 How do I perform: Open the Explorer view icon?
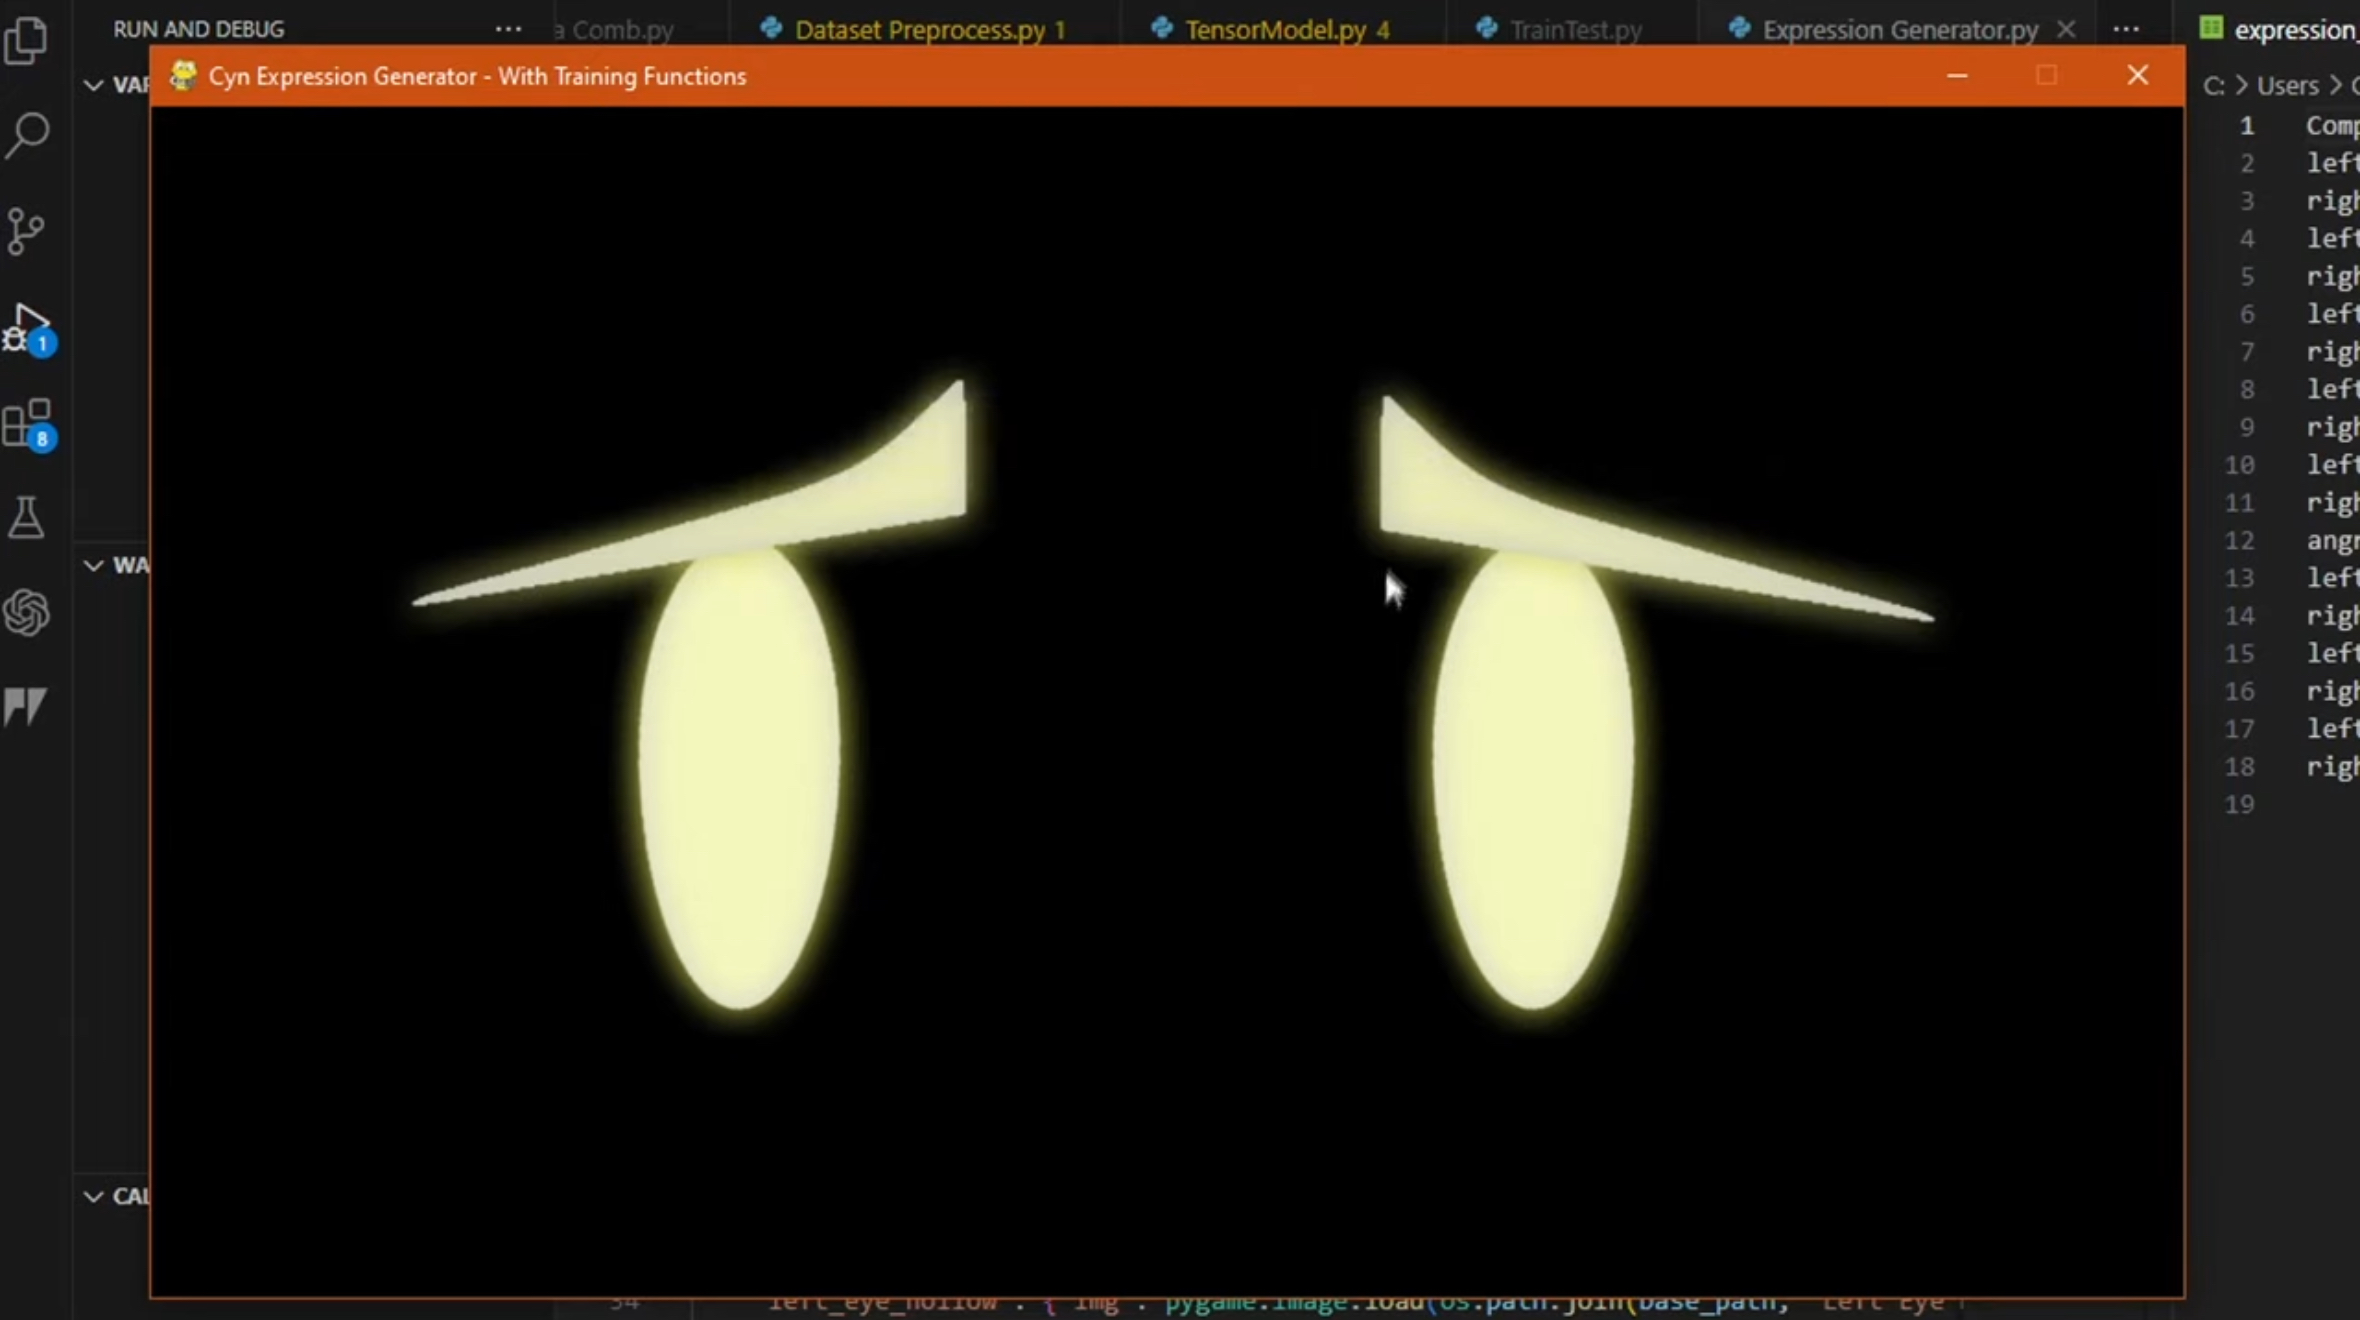(x=27, y=41)
